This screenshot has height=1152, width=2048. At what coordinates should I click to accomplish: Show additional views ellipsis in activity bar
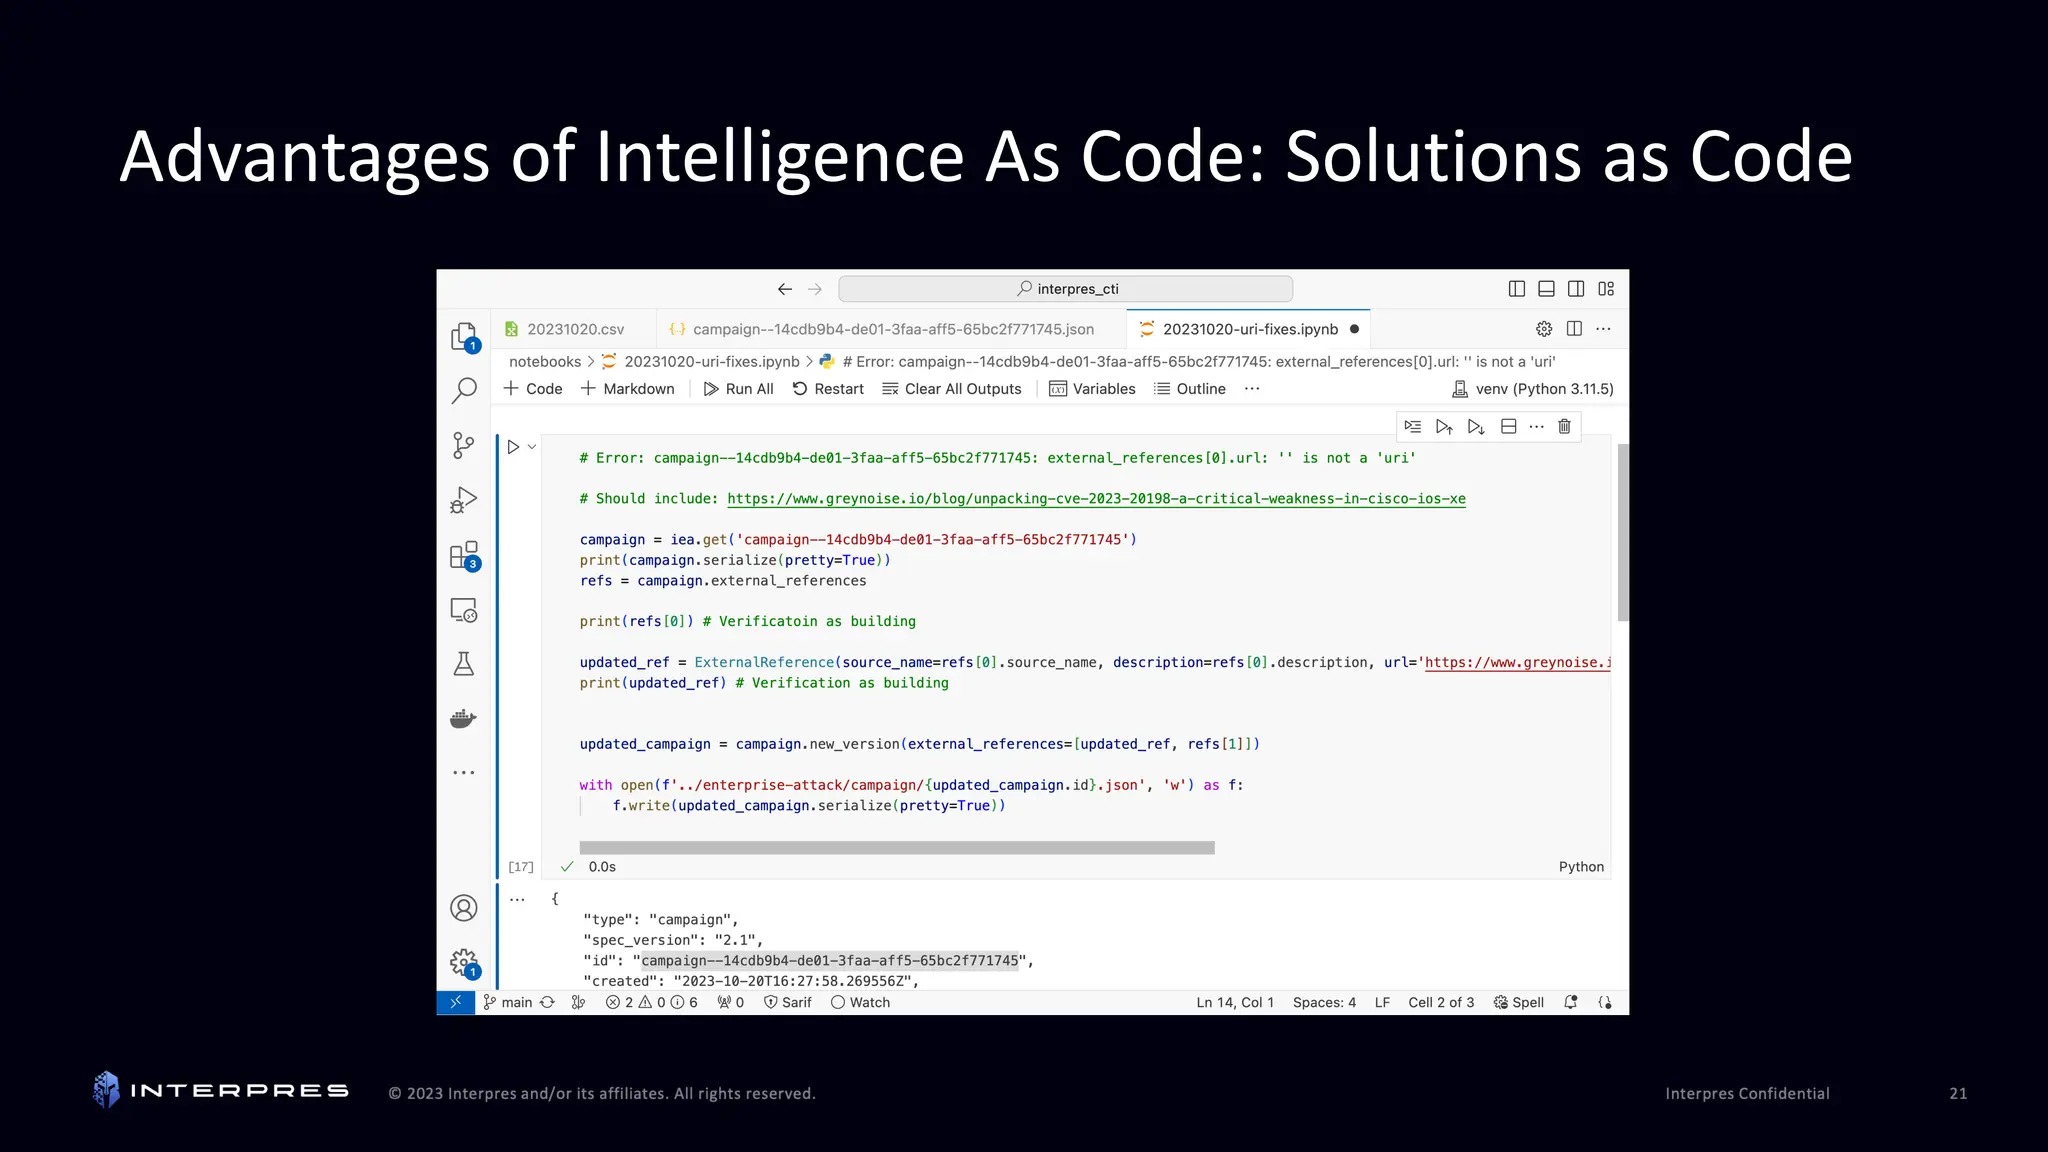point(464,772)
